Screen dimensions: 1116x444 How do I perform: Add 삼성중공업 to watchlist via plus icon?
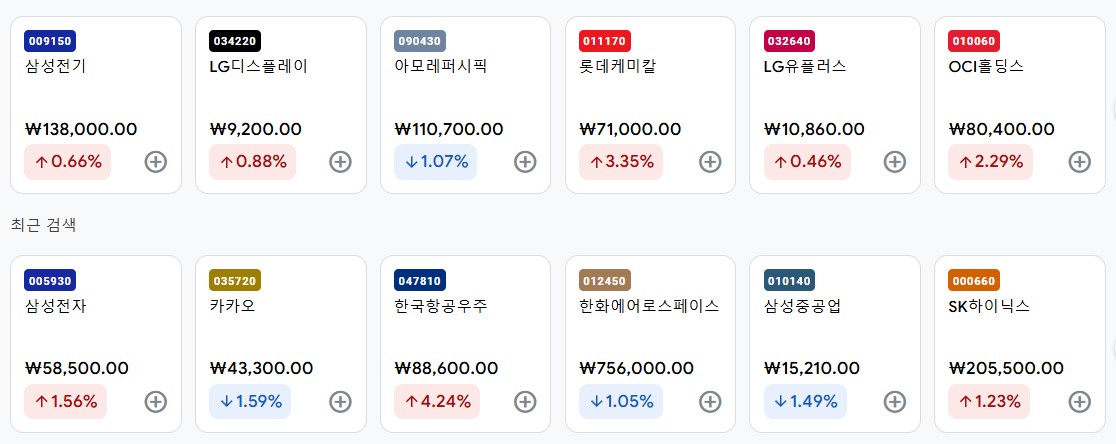coord(895,402)
